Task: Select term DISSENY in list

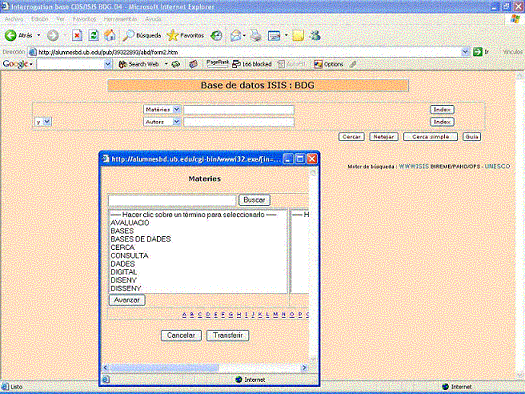Action: 126,288
